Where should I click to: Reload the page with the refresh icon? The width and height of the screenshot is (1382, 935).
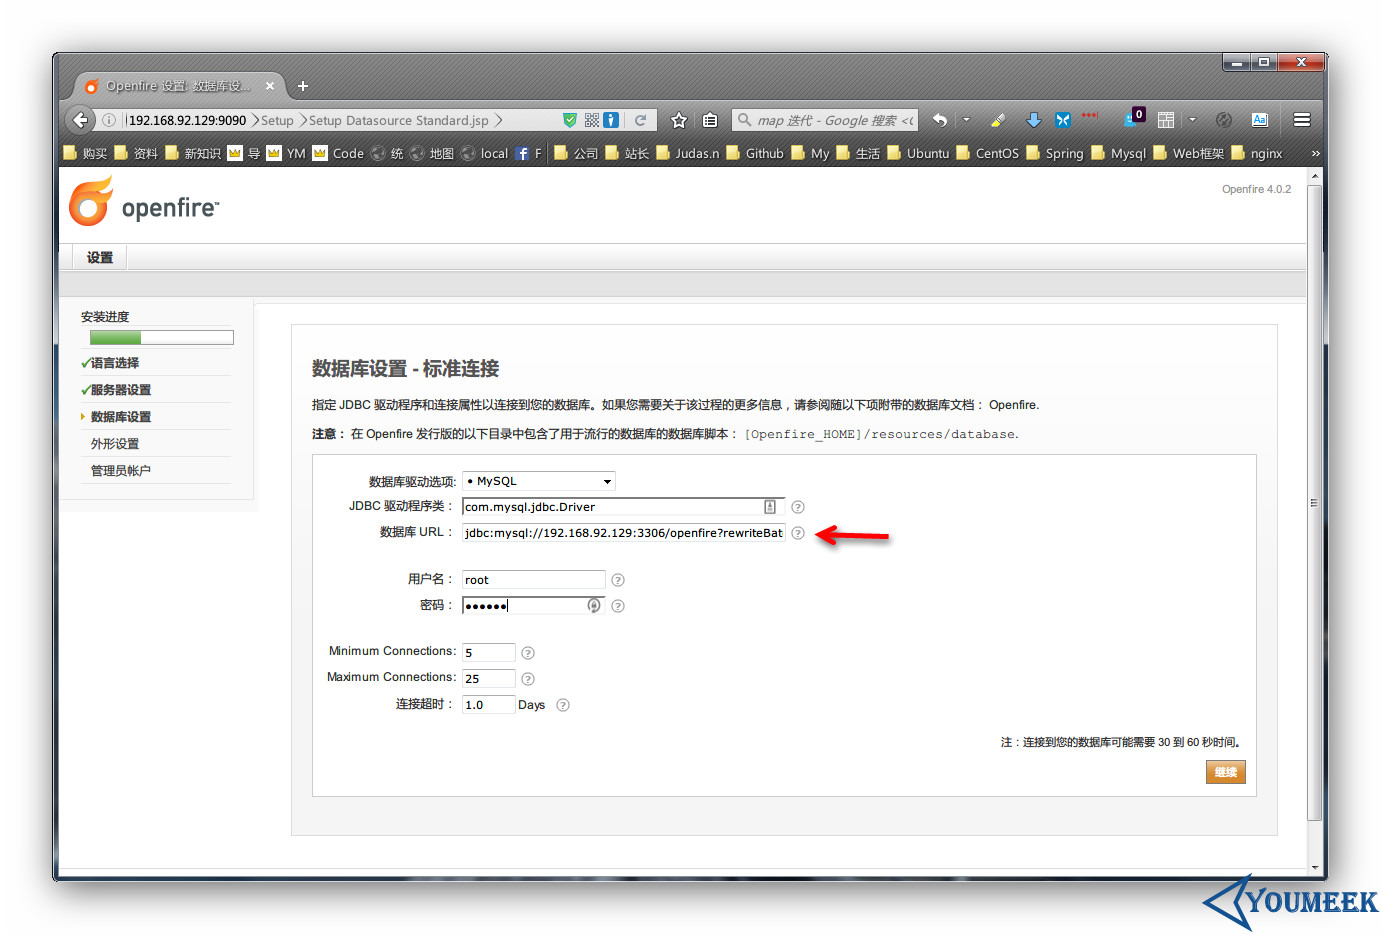640,120
